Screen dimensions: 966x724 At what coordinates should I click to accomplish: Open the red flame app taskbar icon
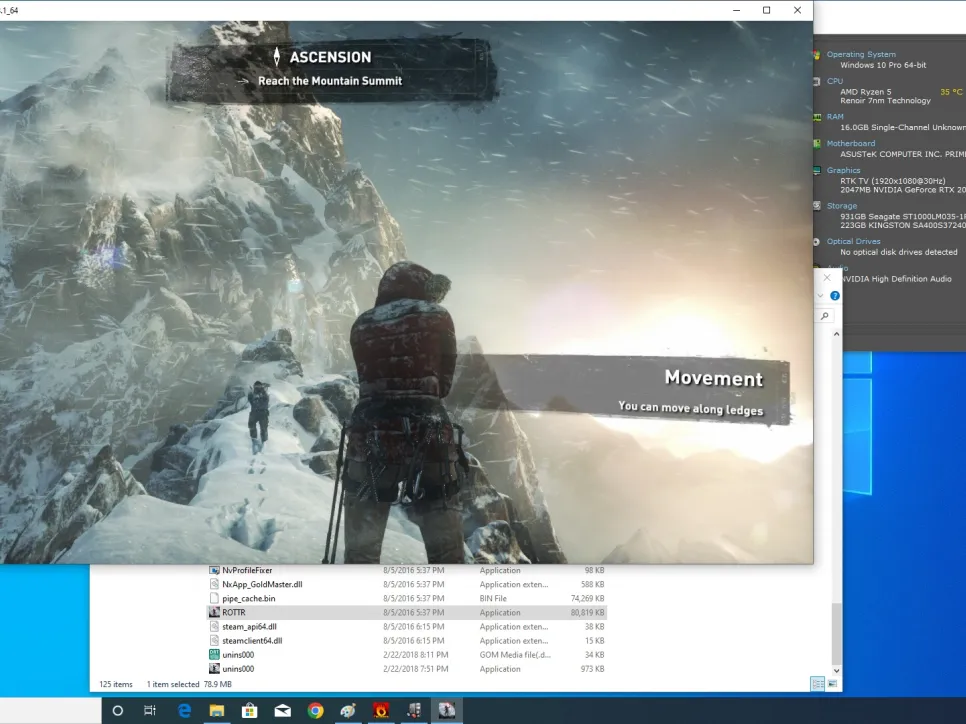coord(381,710)
